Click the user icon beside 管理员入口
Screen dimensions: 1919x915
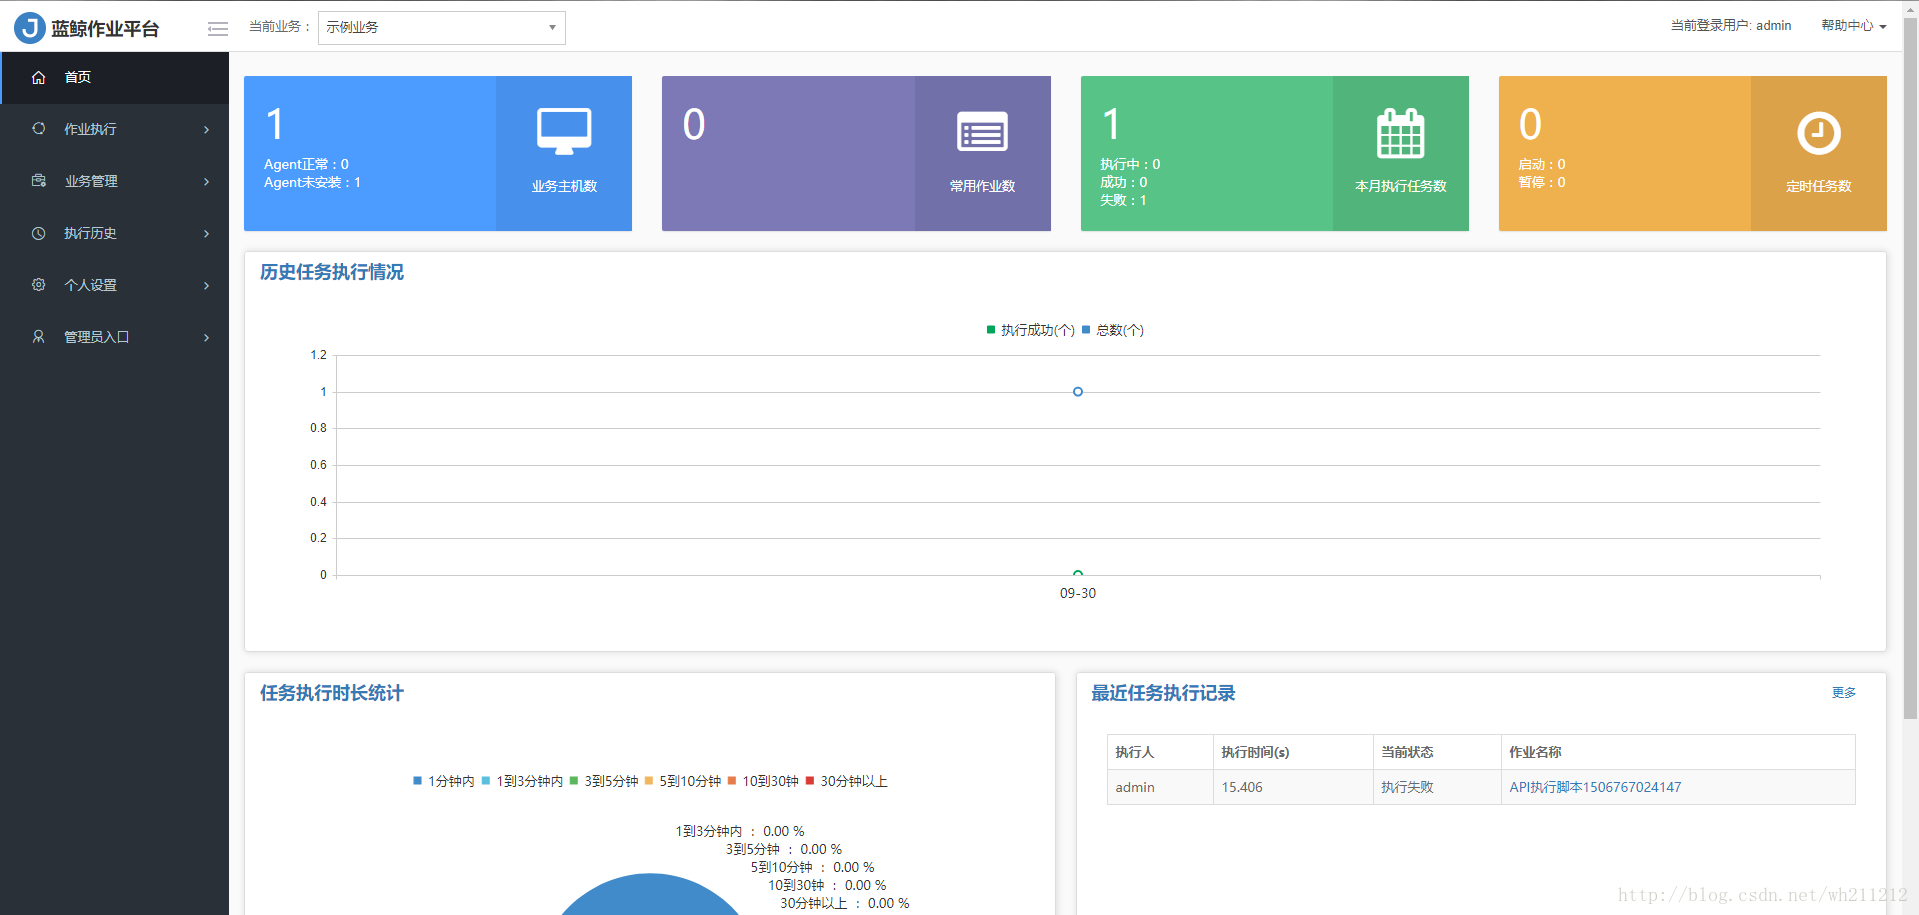tap(39, 337)
